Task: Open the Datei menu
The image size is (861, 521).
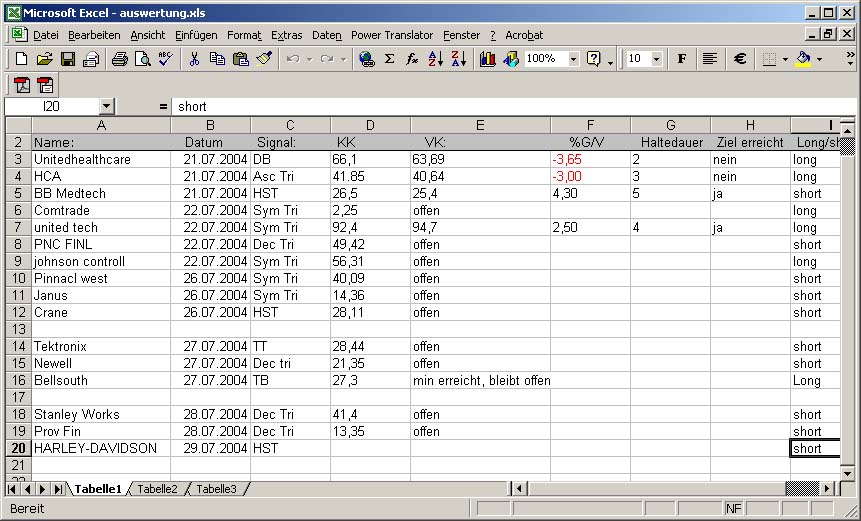Action: [x=46, y=35]
